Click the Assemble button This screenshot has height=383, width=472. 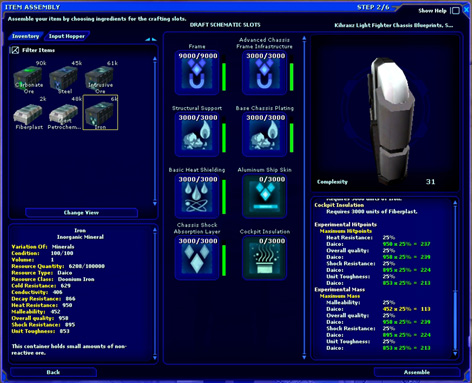pos(417,372)
